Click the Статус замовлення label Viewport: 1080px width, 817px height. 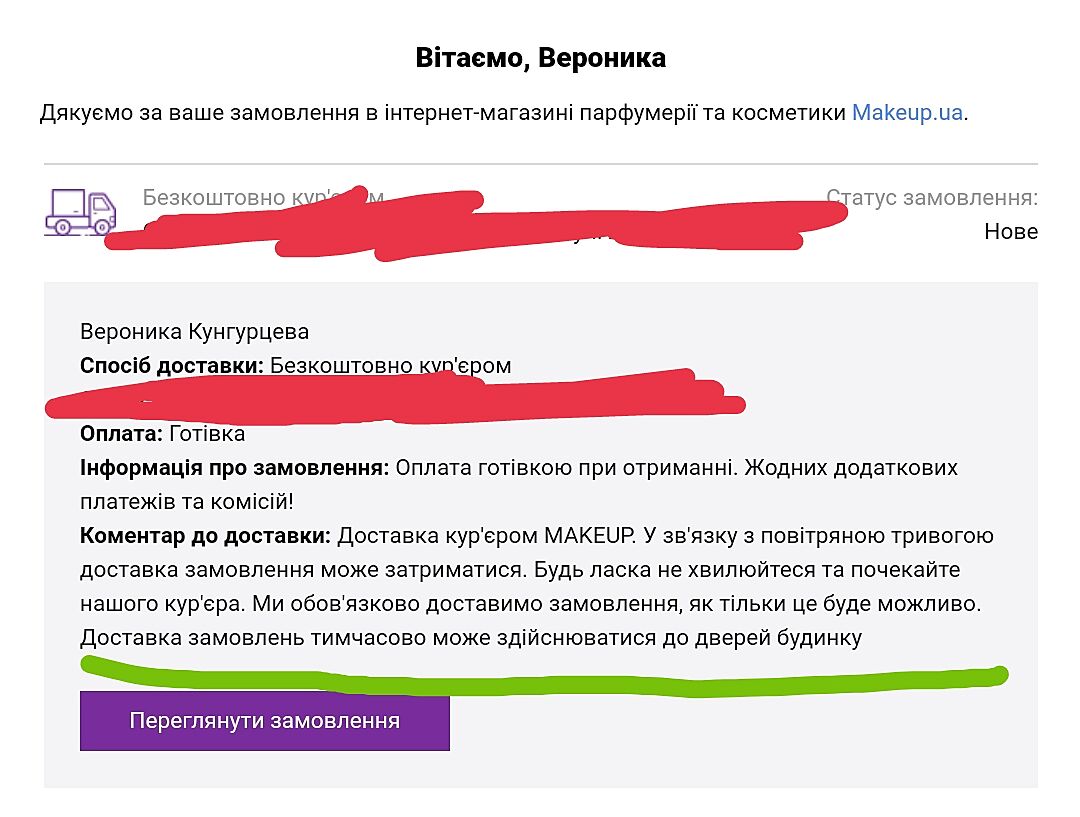(x=932, y=197)
